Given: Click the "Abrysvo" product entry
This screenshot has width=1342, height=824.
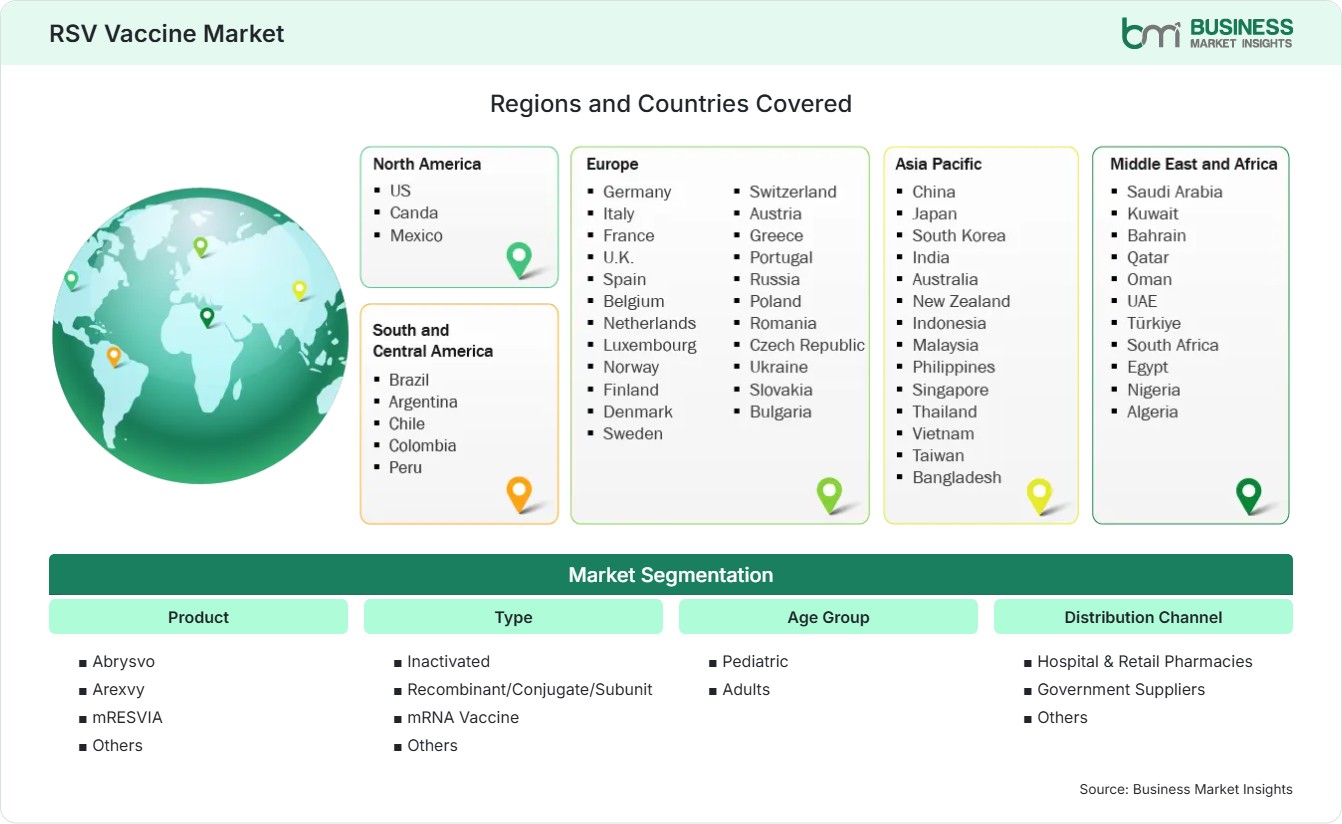Looking at the screenshot, I should tap(124, 661).
